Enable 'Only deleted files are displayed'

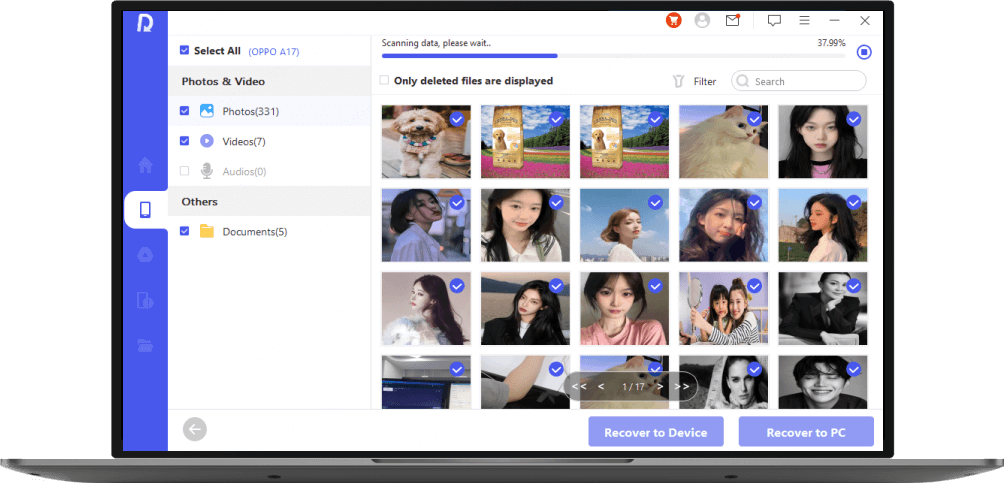pyautogui.click(x=385, y=81)
